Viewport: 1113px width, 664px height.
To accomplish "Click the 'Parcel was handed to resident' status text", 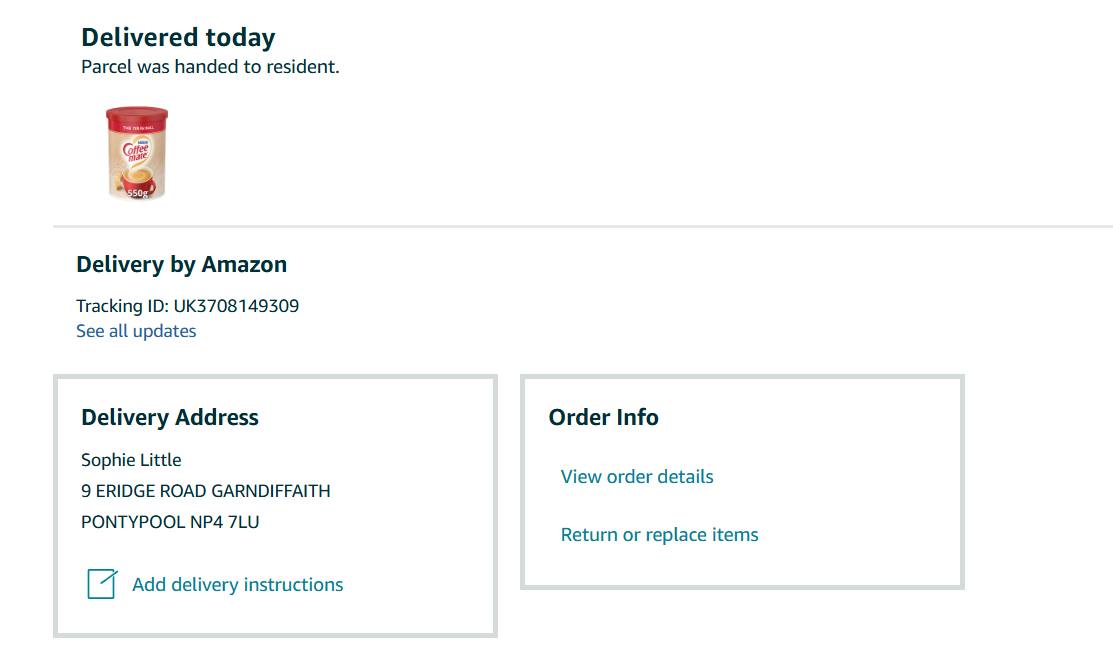I will [x=210, y=68].
